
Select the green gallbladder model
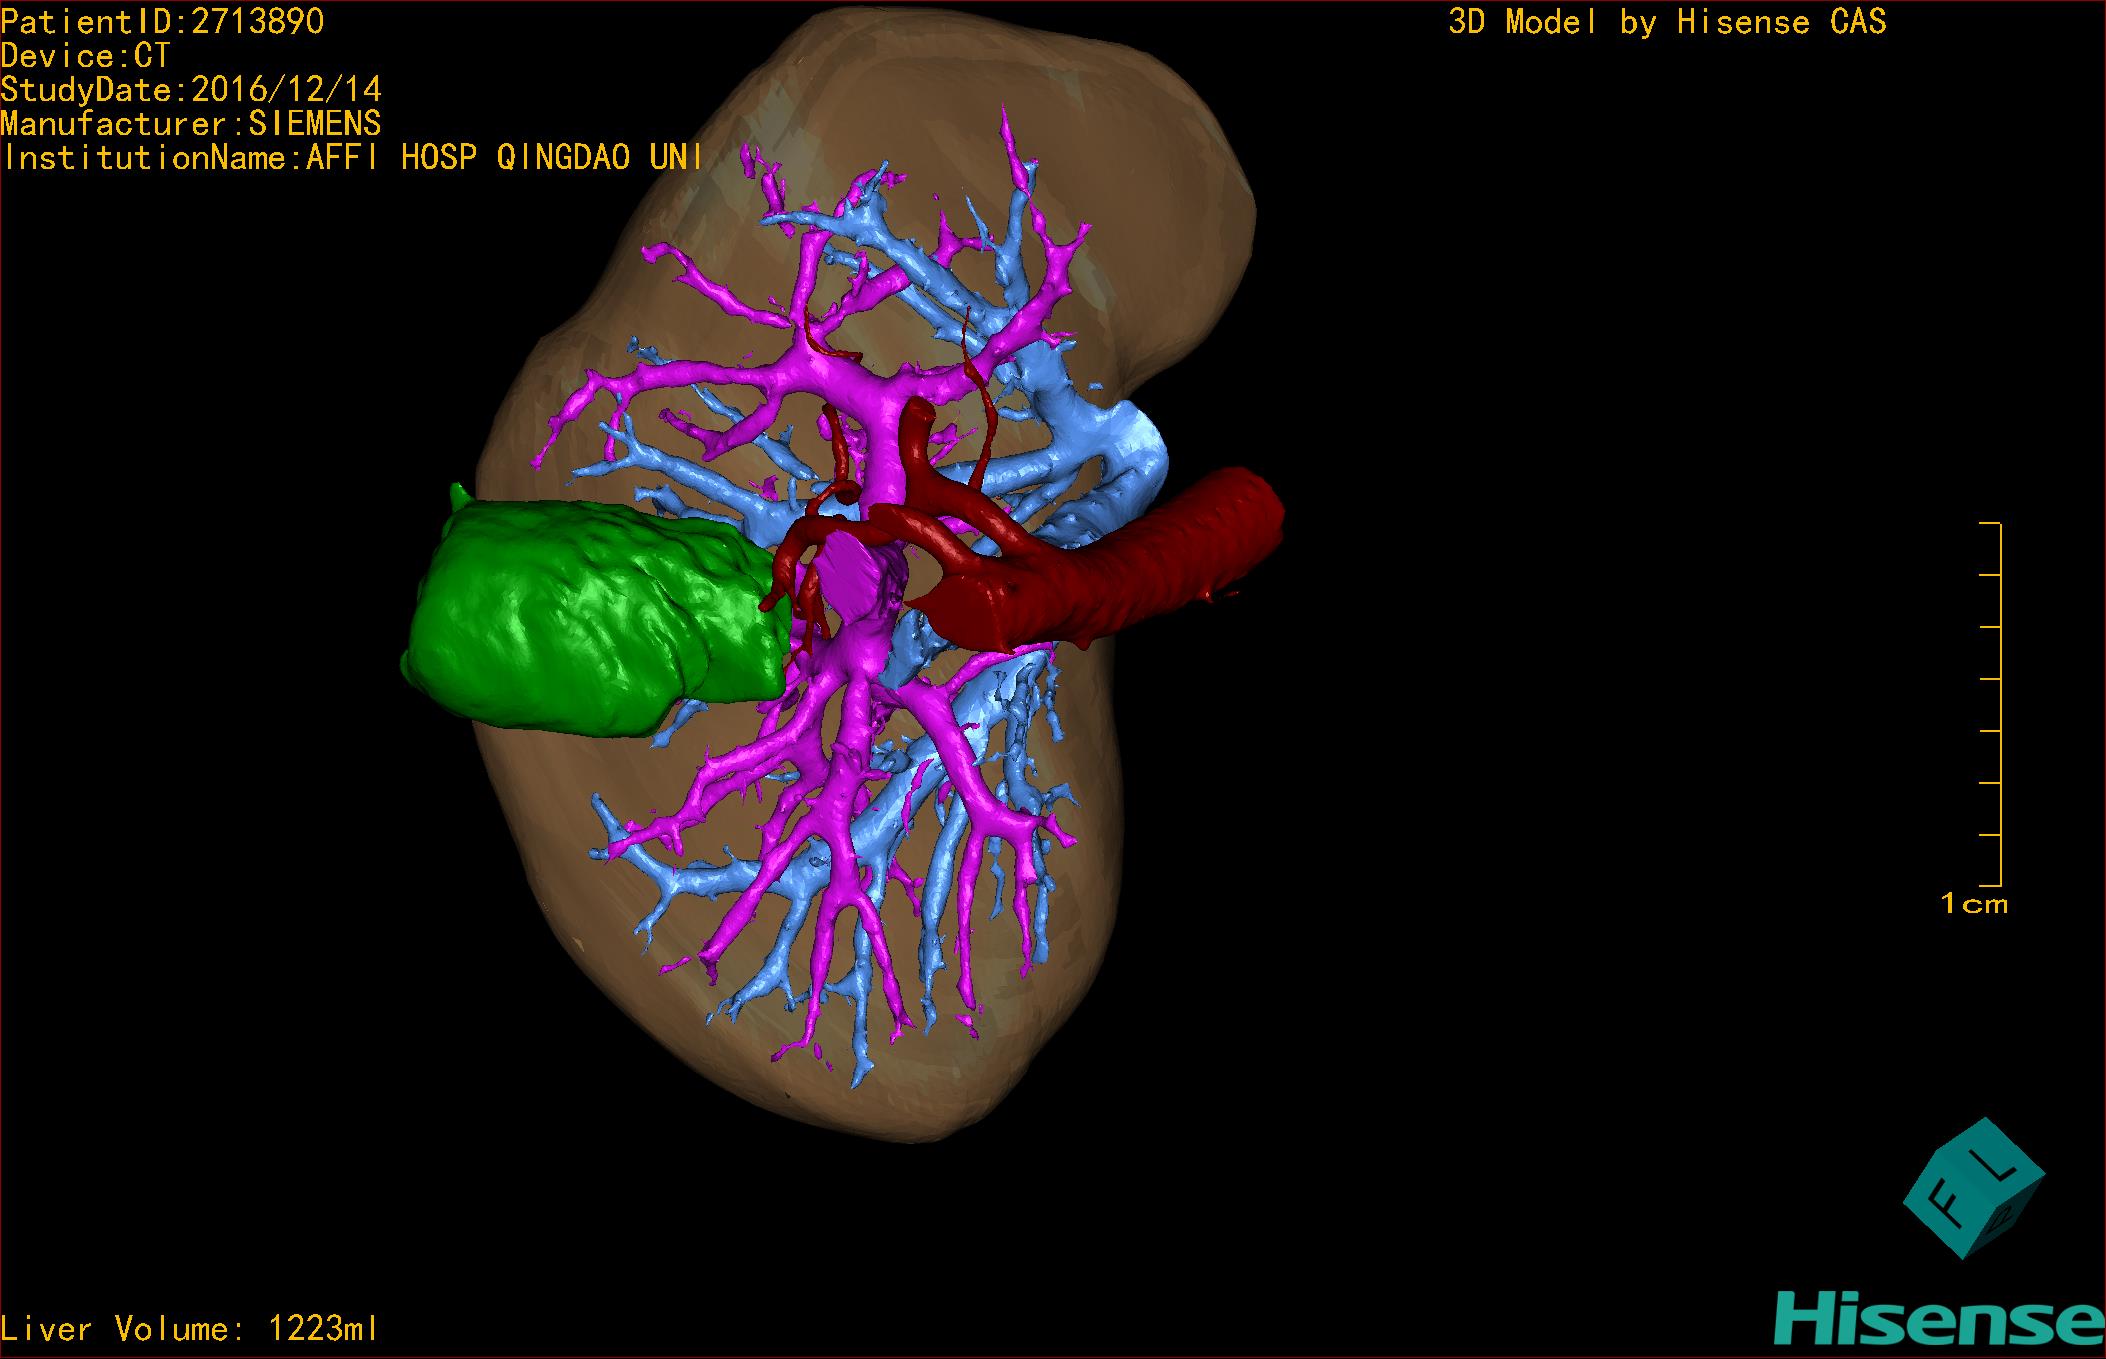pos(585,615)
